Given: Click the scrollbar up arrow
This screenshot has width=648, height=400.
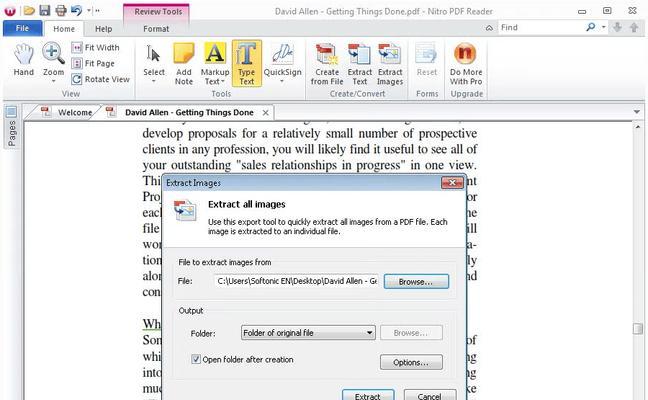Looking at the screenshot, I should tap(638, 127).
